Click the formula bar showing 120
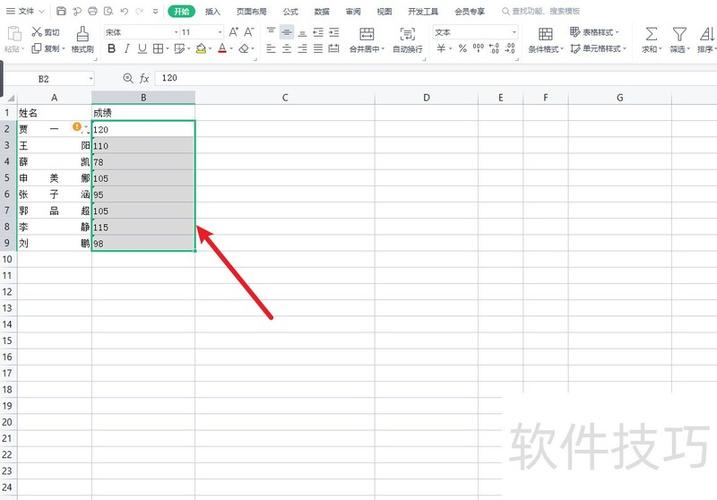The height and width of the screenshot is (500, 717). click(x=434, y=78)
